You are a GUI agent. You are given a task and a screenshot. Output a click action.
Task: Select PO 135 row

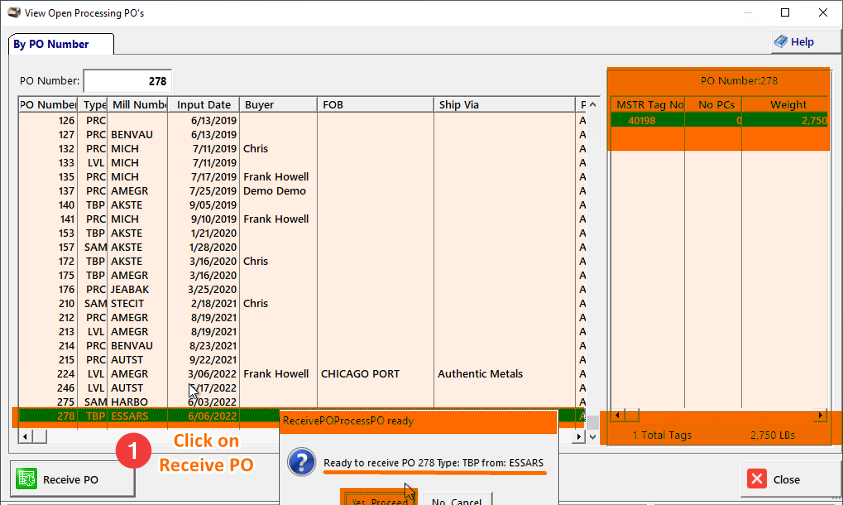point(302,176)
